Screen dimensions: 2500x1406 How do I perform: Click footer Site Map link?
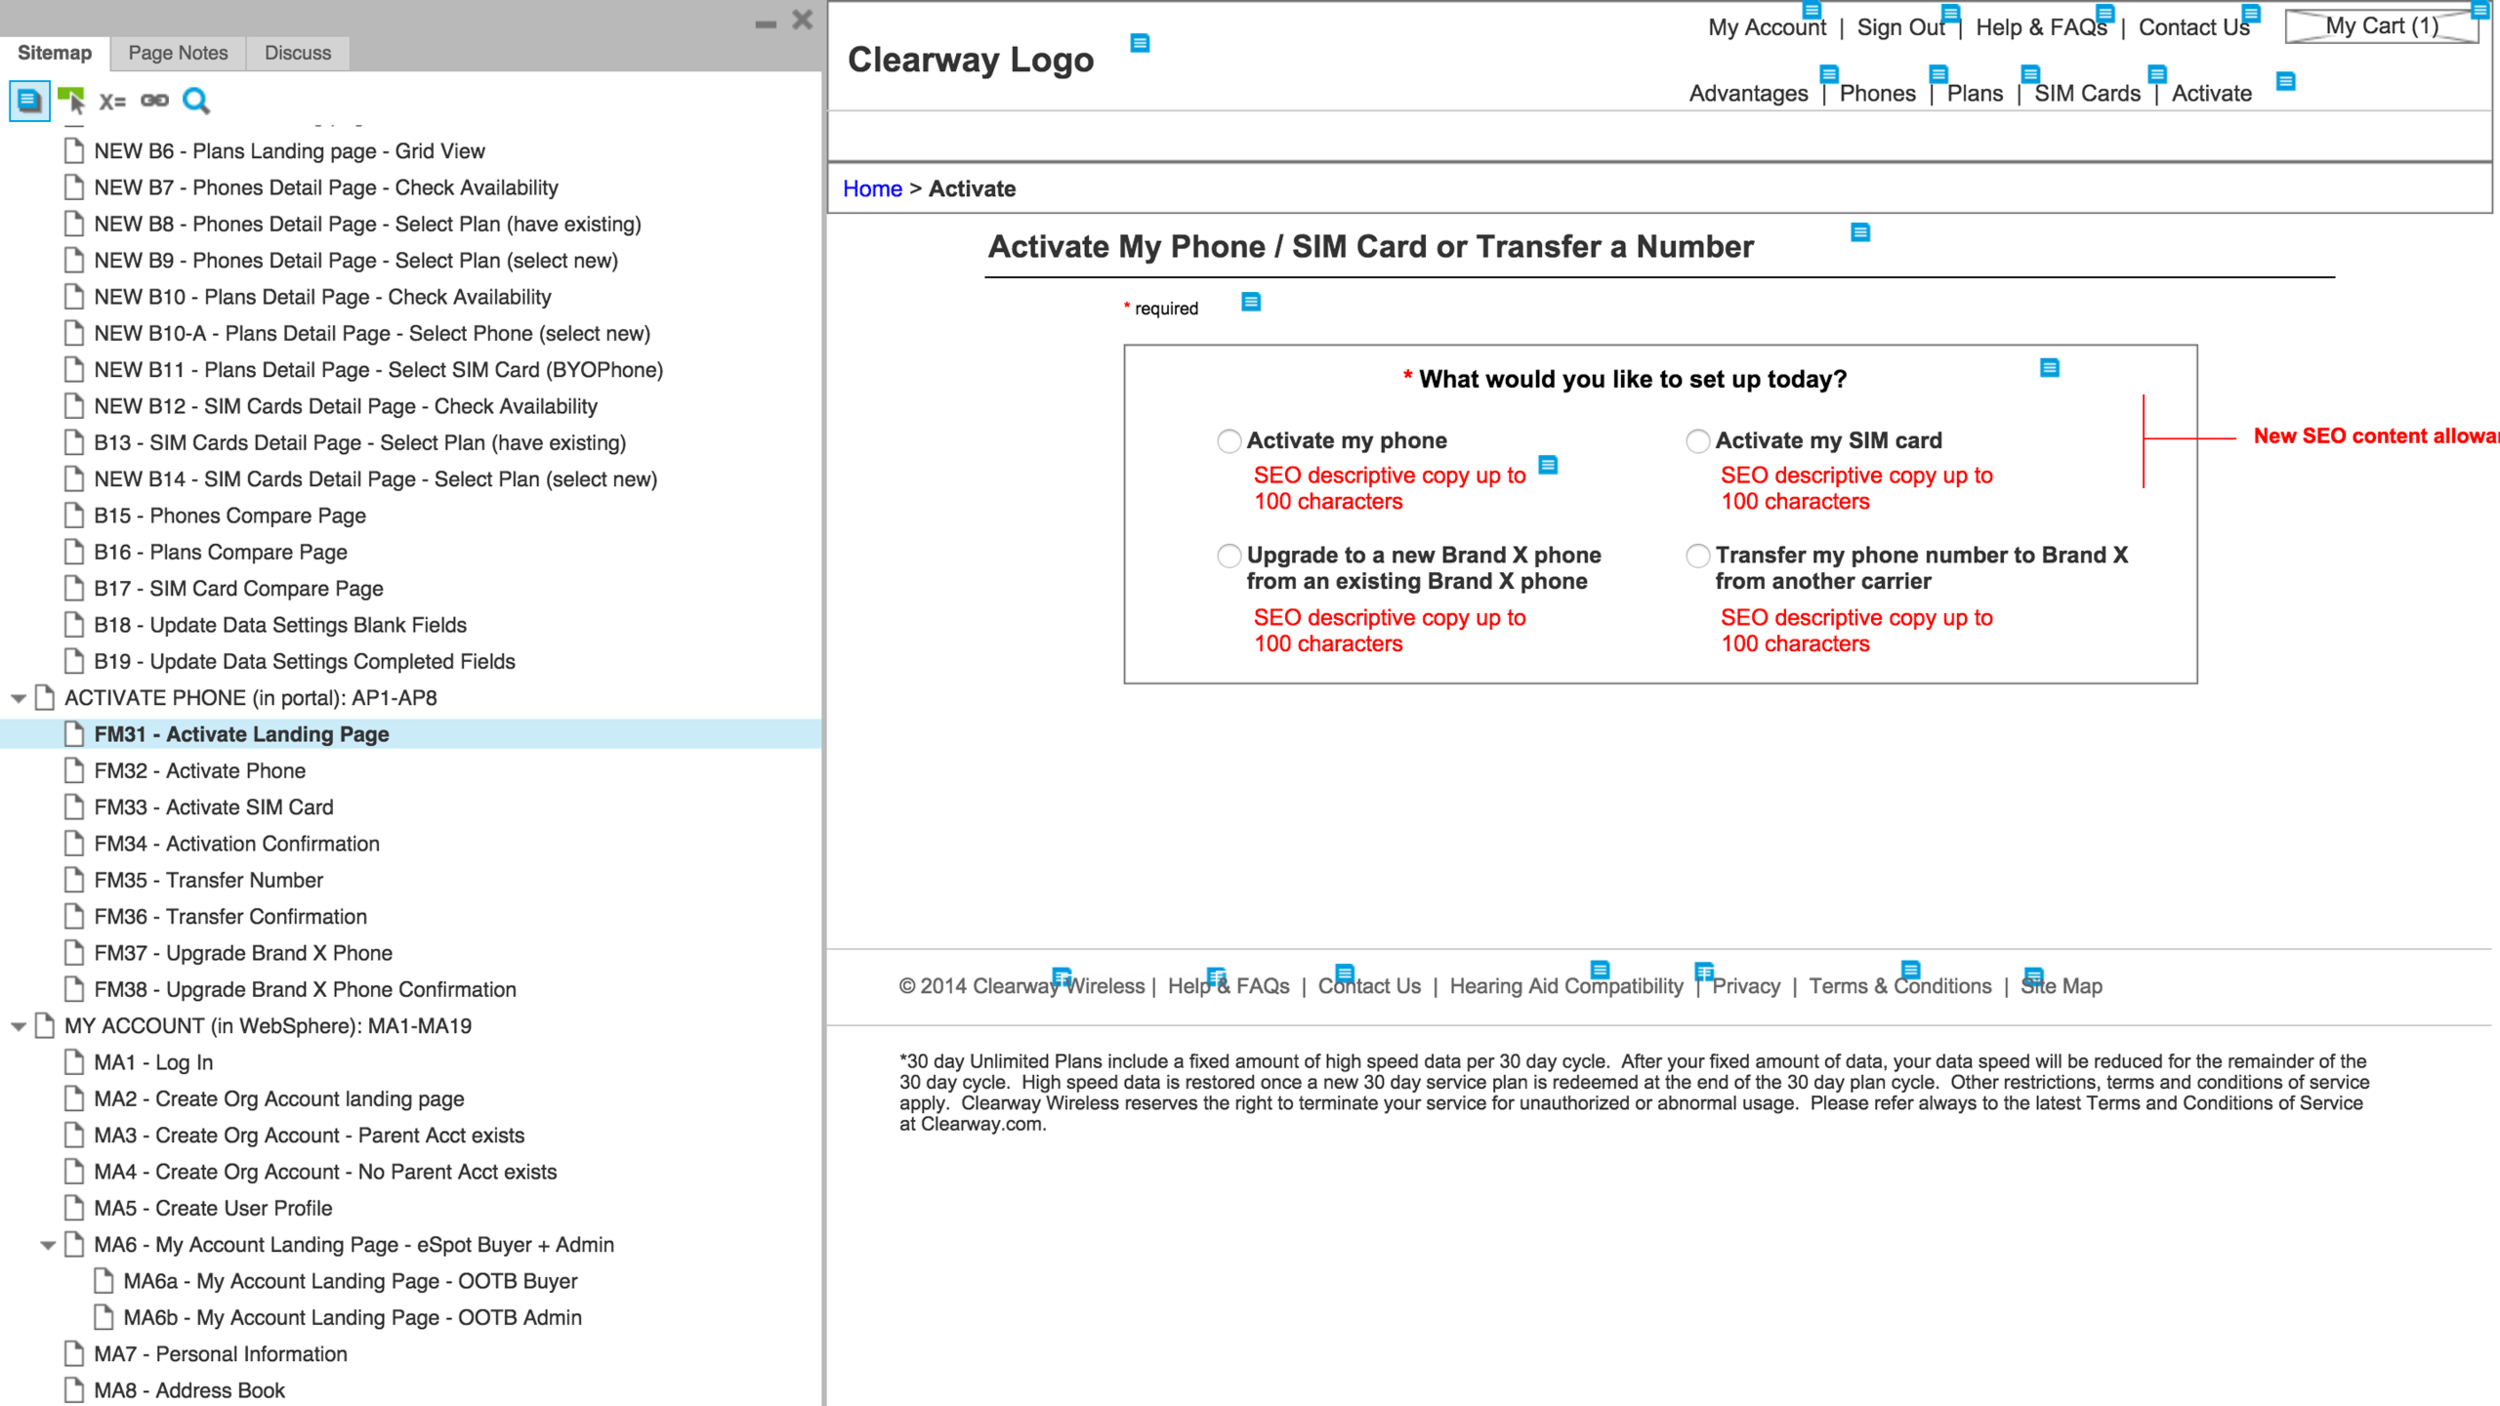click(x=2061, y=986)
